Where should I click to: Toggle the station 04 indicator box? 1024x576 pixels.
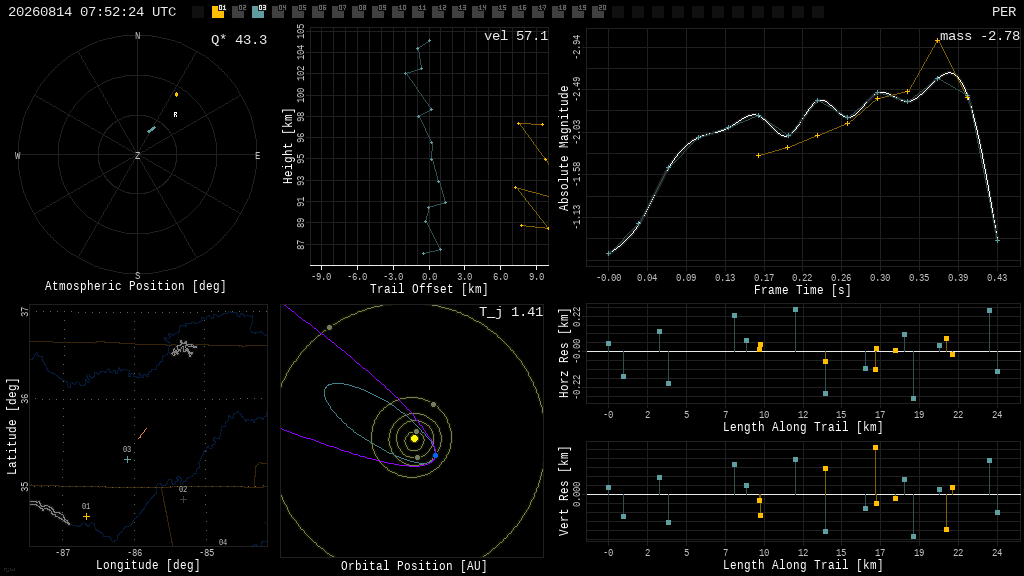278,11
